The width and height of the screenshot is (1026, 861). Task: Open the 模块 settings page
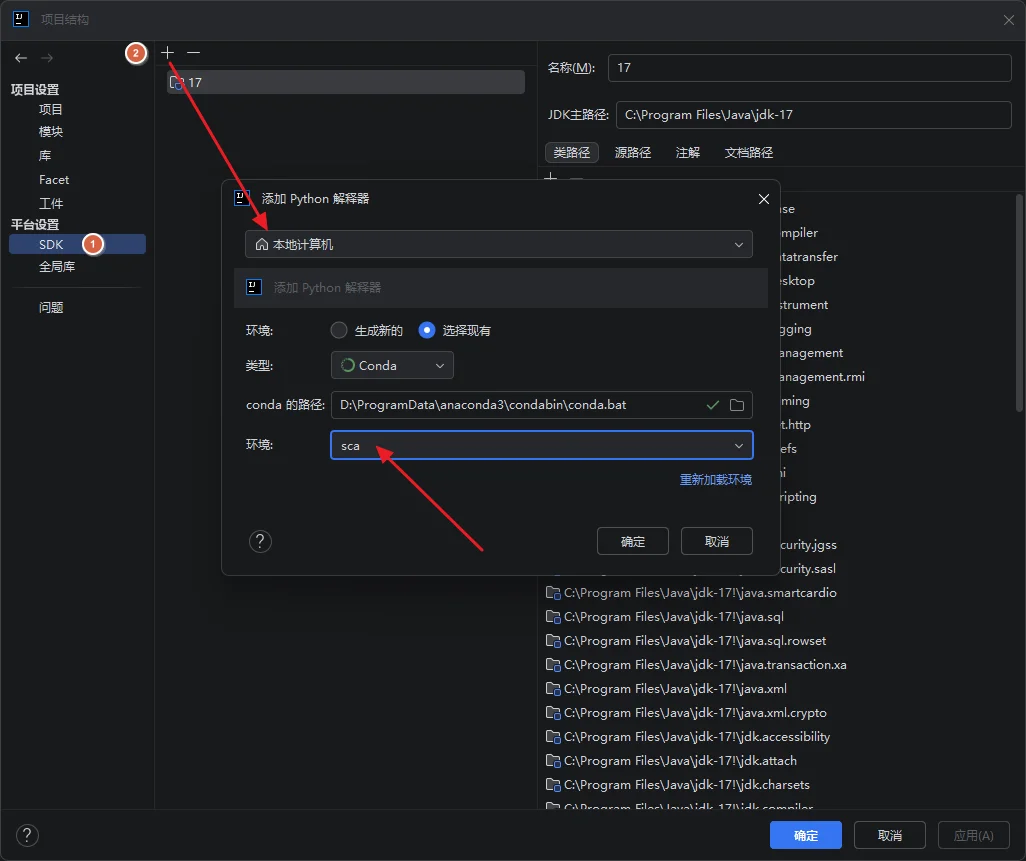(51, 132)
